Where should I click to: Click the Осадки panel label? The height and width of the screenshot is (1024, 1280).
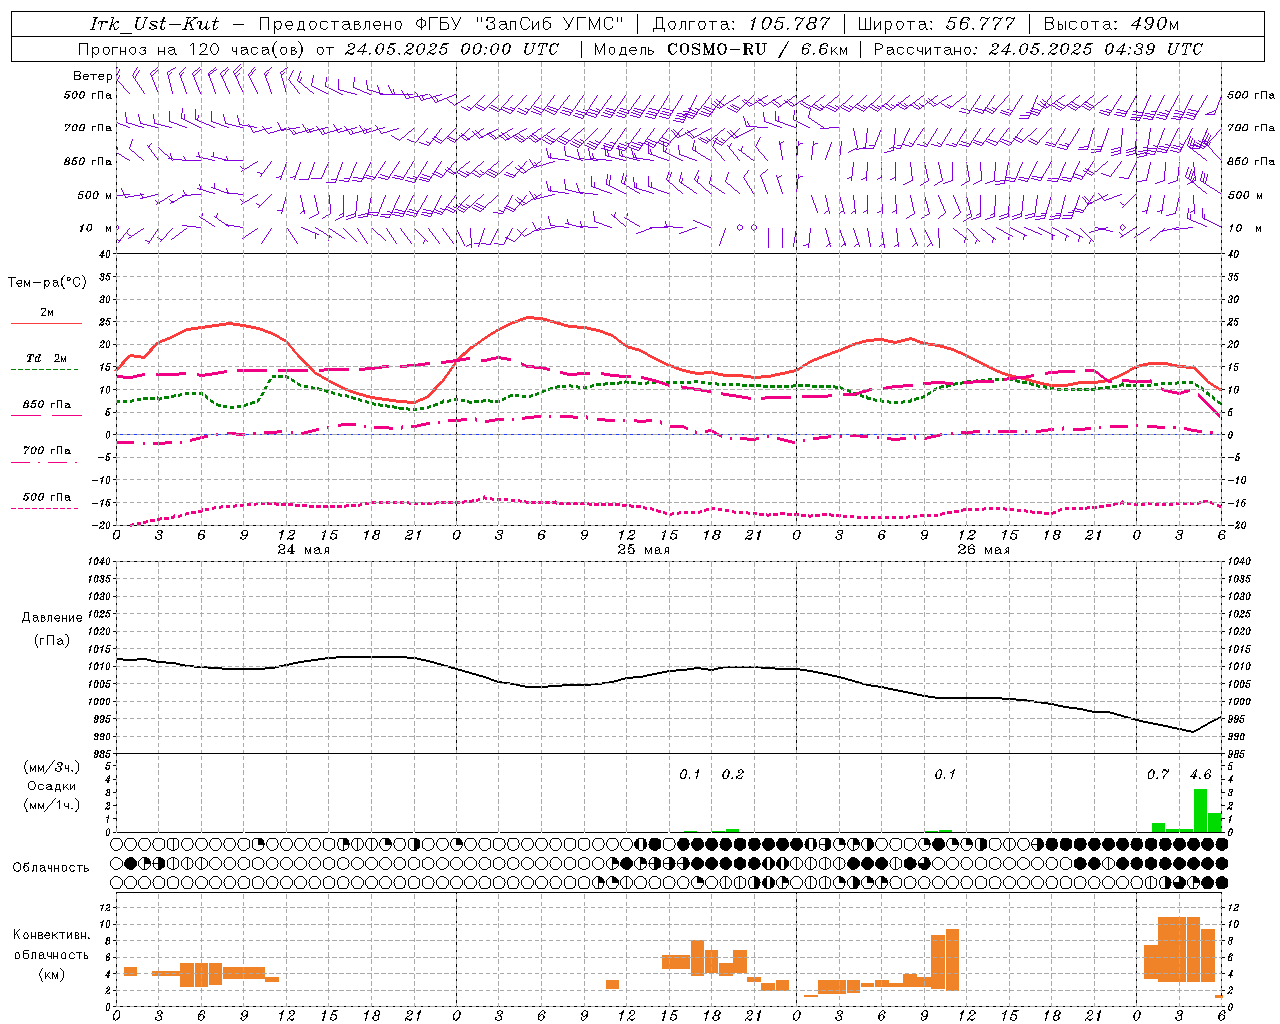point(52,786)
